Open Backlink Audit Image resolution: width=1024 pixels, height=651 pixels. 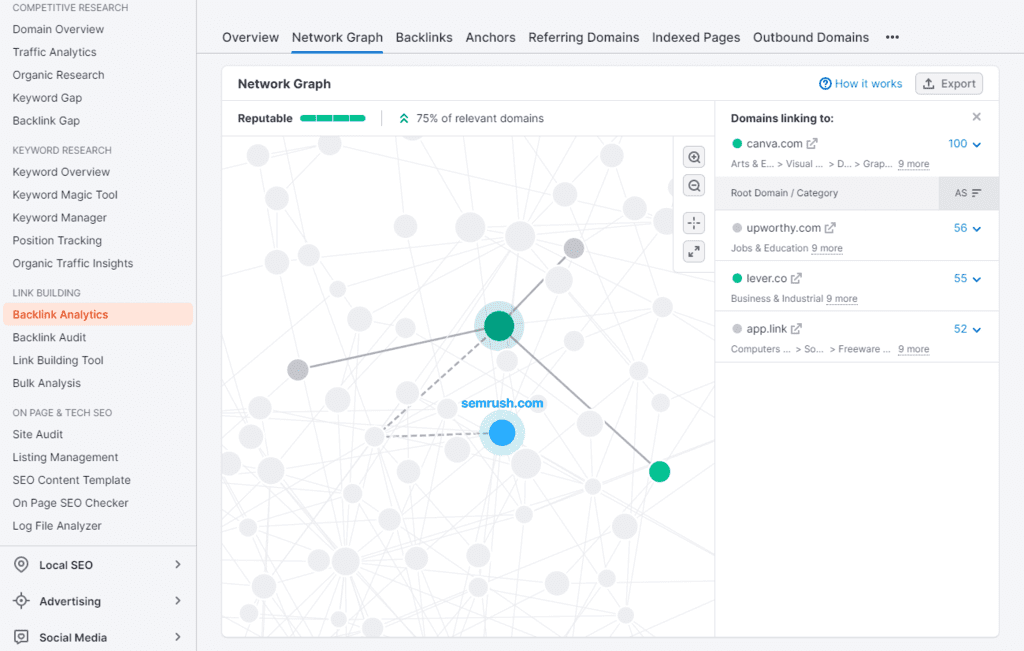tap(49, 338)
